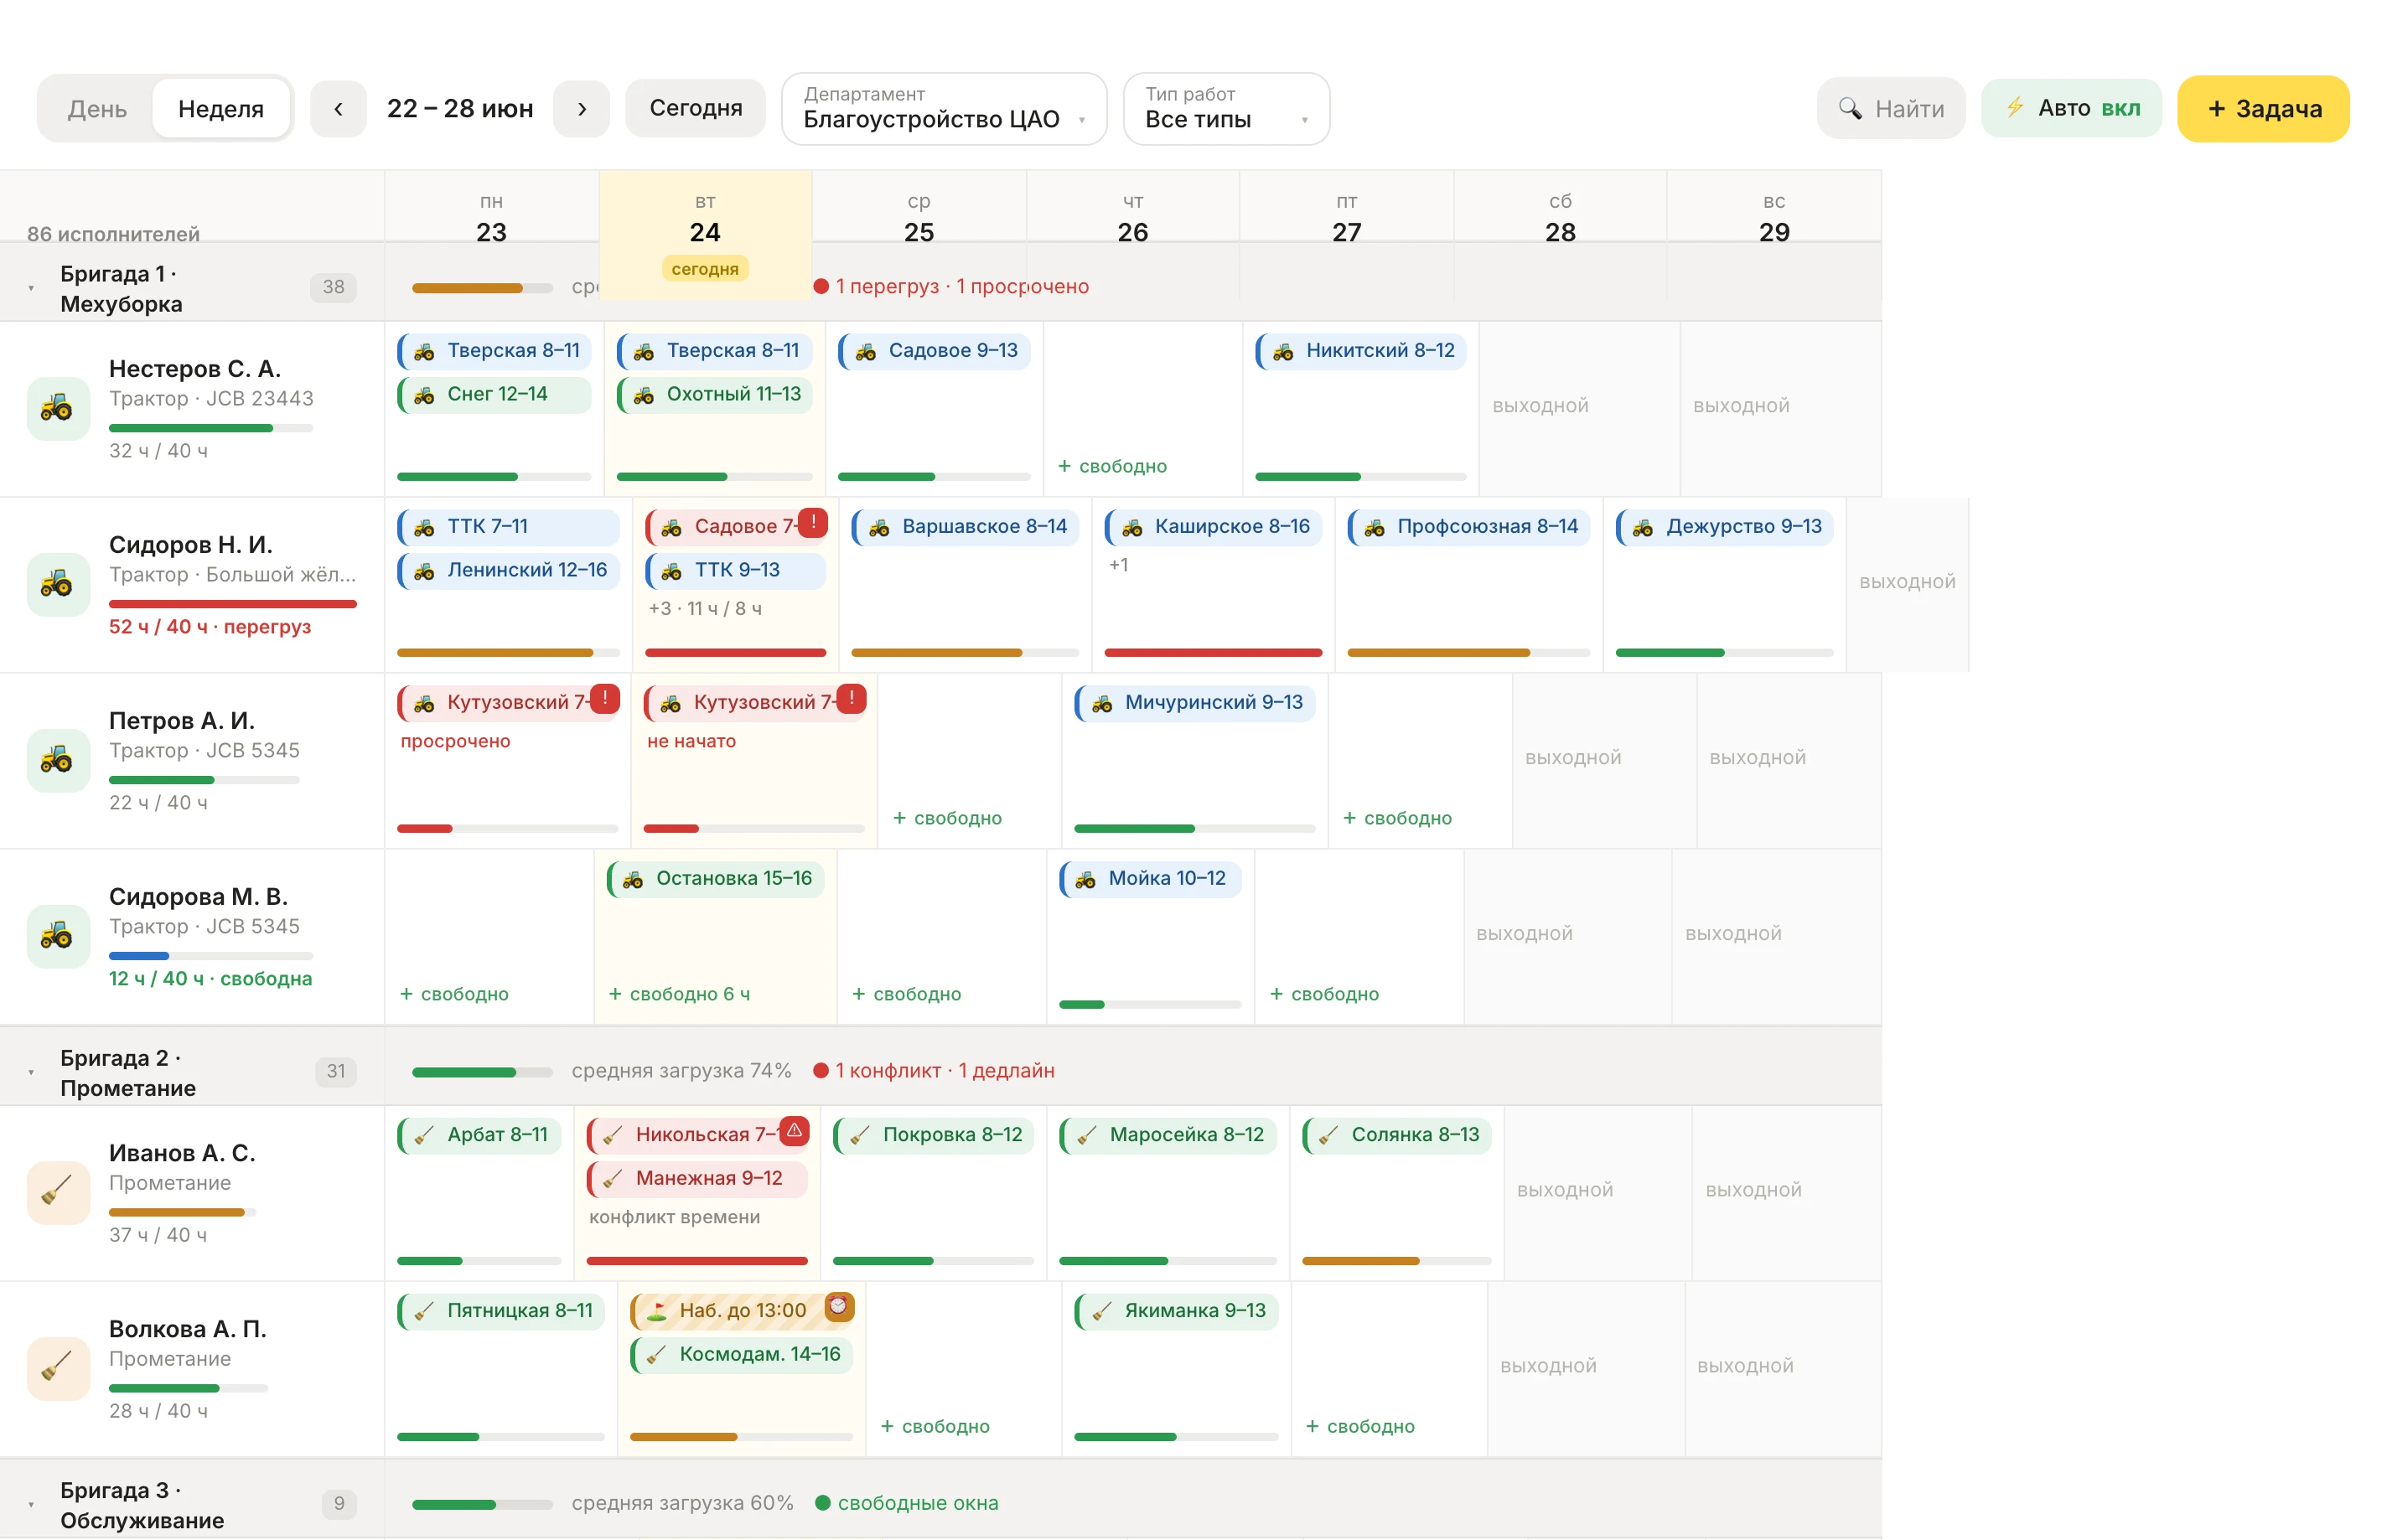Switch view to Неделя

[221, 109]
